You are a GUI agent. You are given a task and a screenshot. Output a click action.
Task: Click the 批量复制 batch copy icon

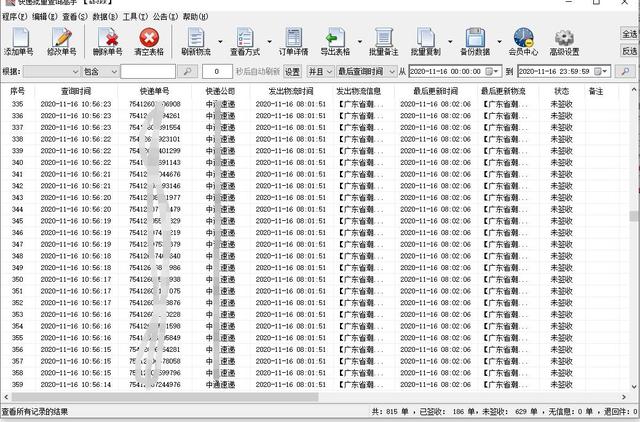coord(425,41)
